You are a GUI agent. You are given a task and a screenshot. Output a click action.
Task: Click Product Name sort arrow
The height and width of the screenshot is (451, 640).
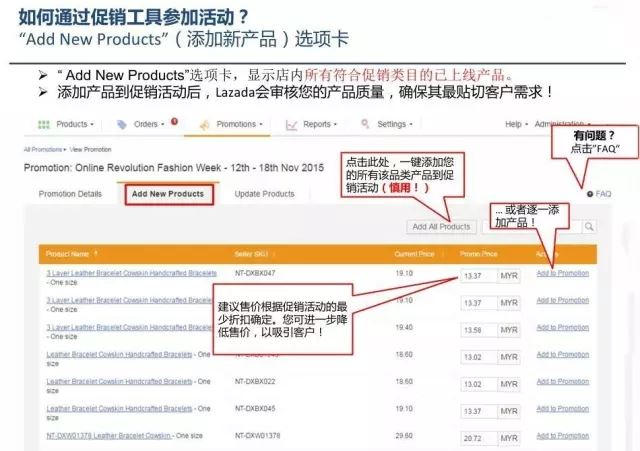tap(96, 253)
